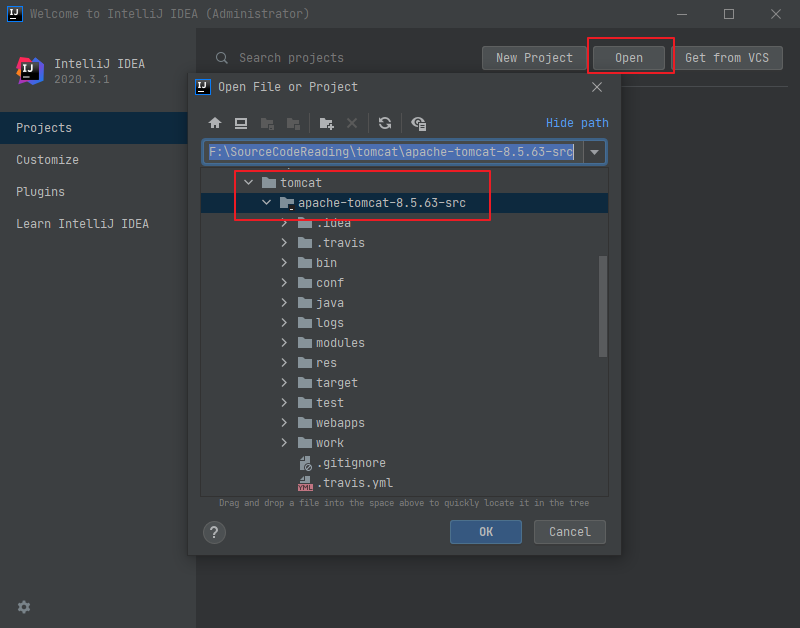
Task: Expand the target folder chevron
Action: pyautogui.click(x=284, y=383)
